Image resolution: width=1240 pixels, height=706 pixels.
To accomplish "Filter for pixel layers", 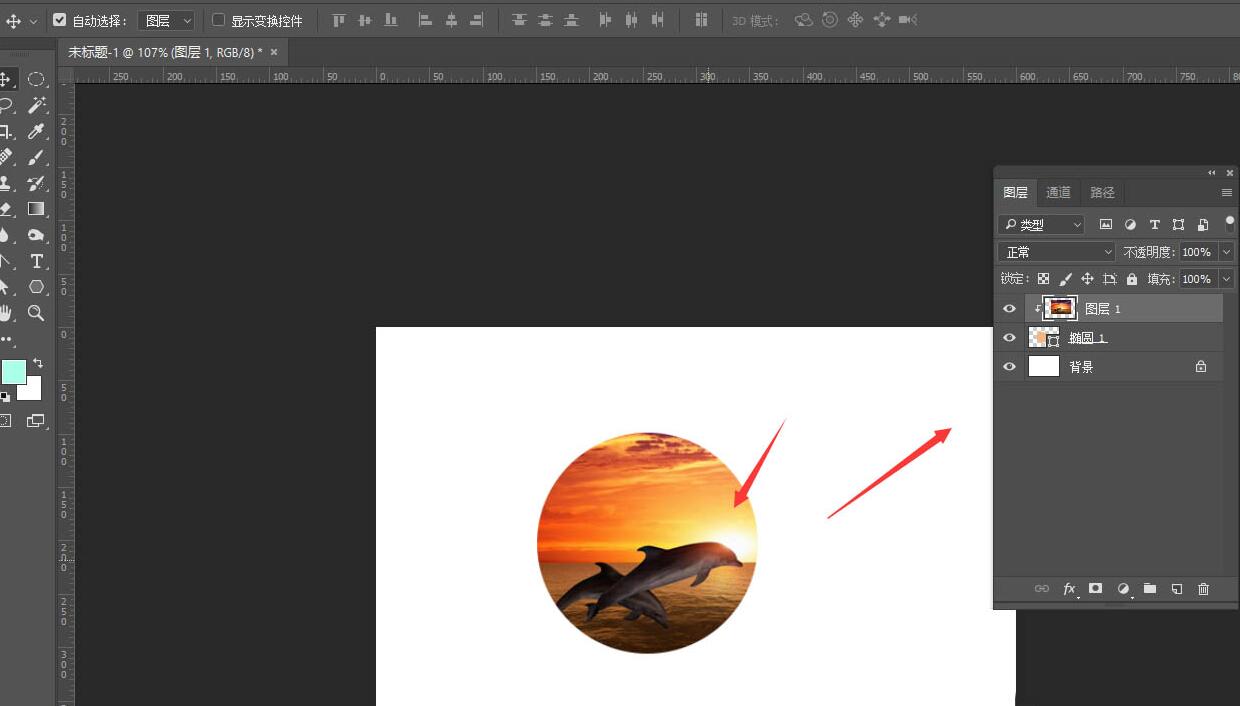I will tap(1106, 225).
